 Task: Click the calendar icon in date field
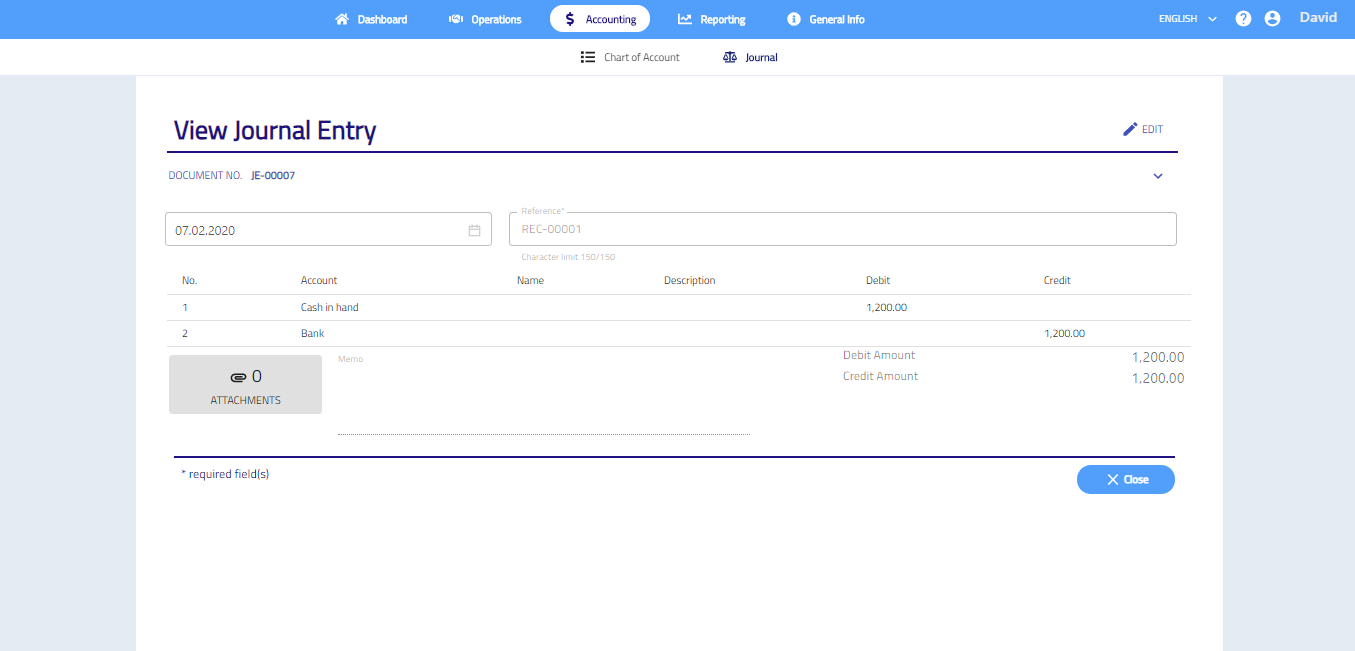point(474,230)
